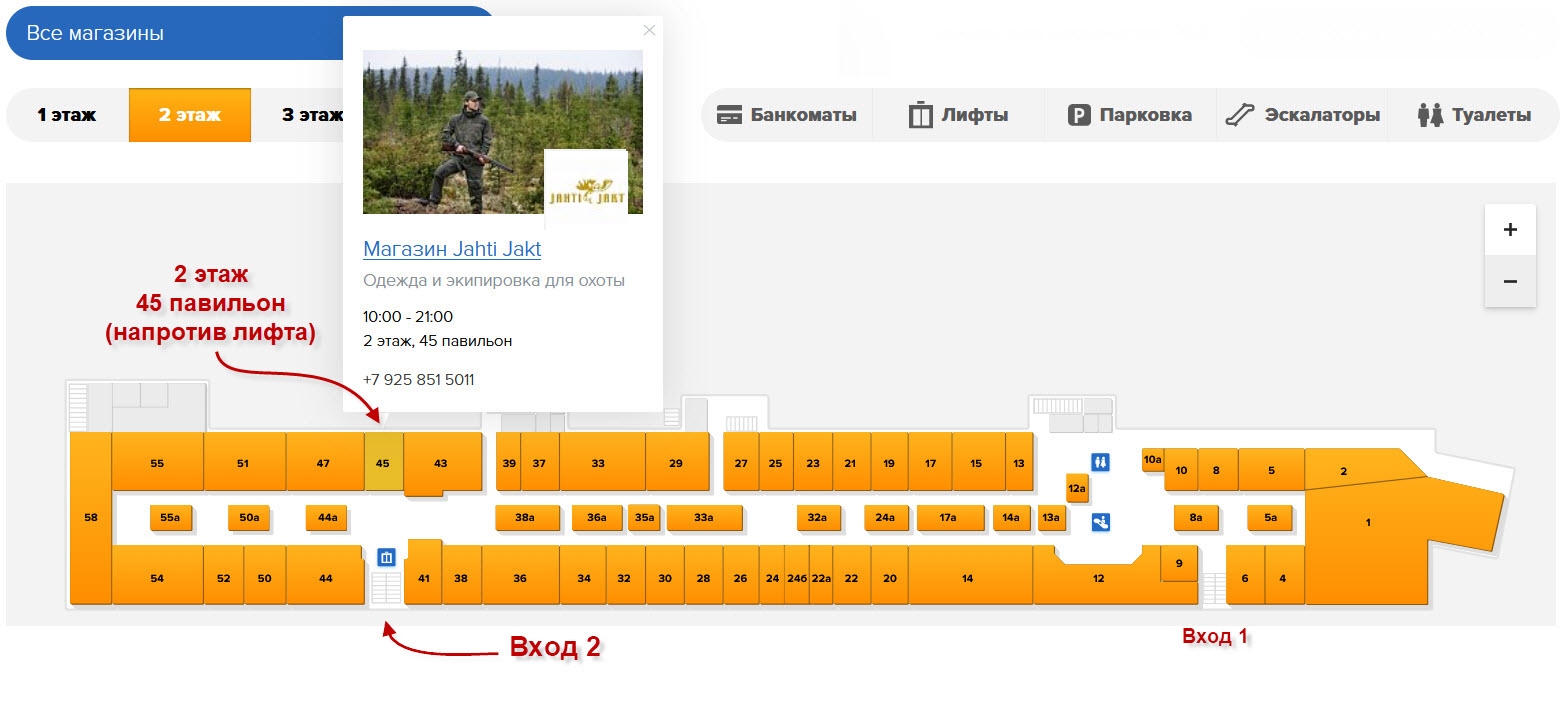Toggle the Парковка filter

[1130, 115]
